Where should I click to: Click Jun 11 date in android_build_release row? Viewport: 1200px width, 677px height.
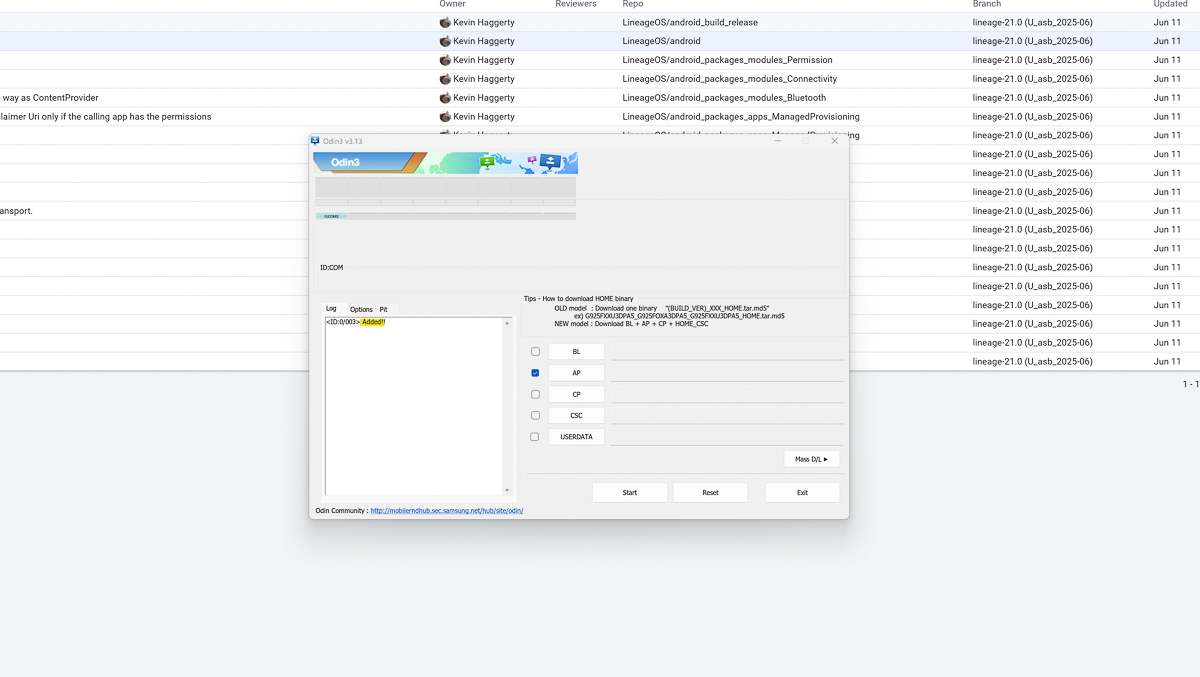(x=1167, y=22)
